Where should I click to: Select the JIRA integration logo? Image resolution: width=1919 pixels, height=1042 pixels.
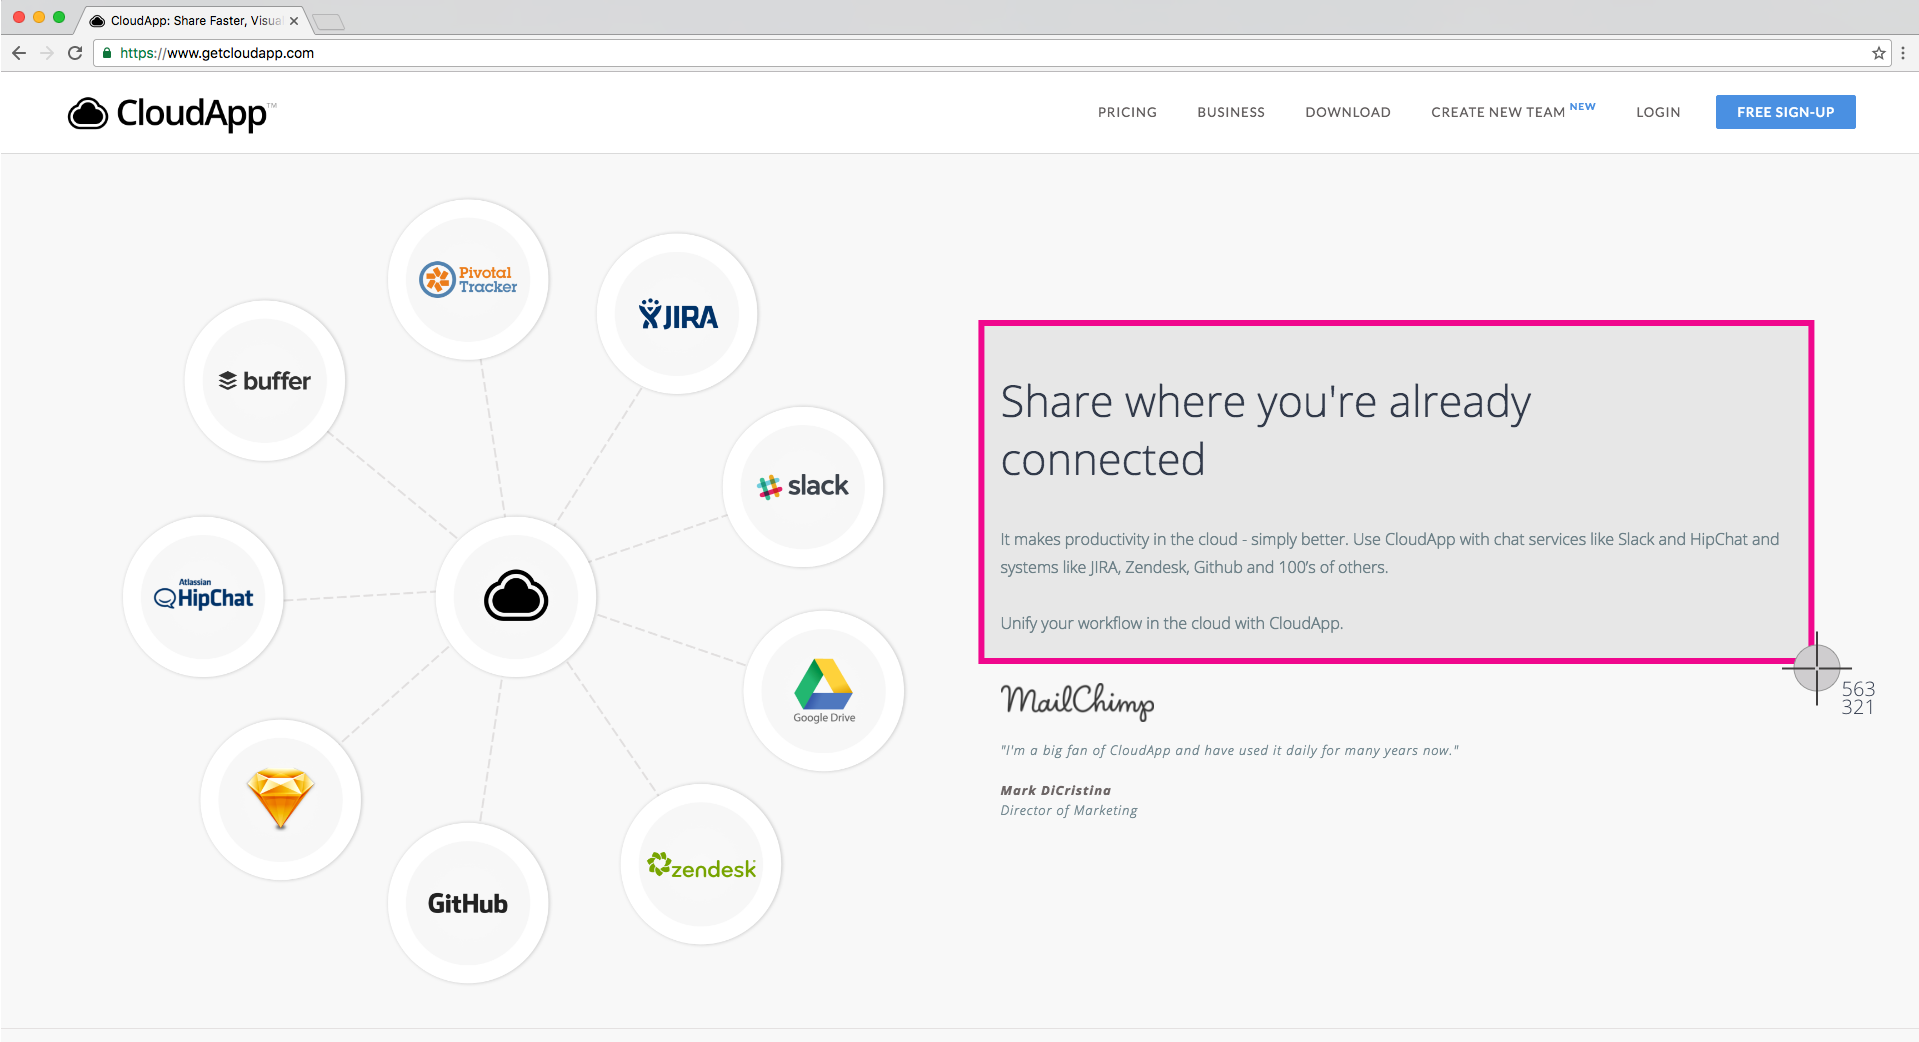click(x=677, y=315)
